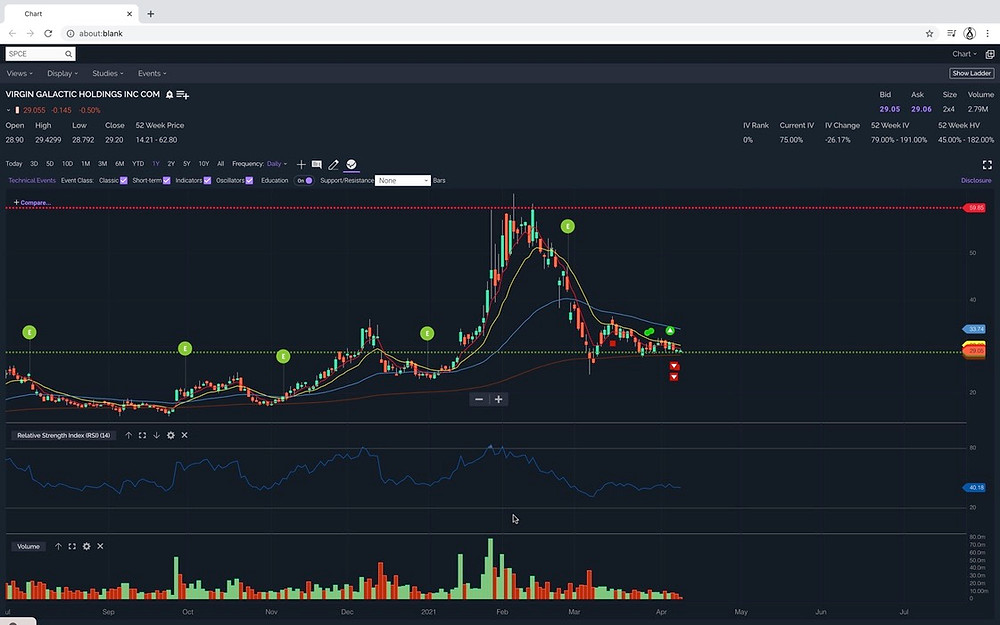1000x625 pixels.
Task: Click the blue 33.74 moving average tag
Action: click(x=974, y=329)
